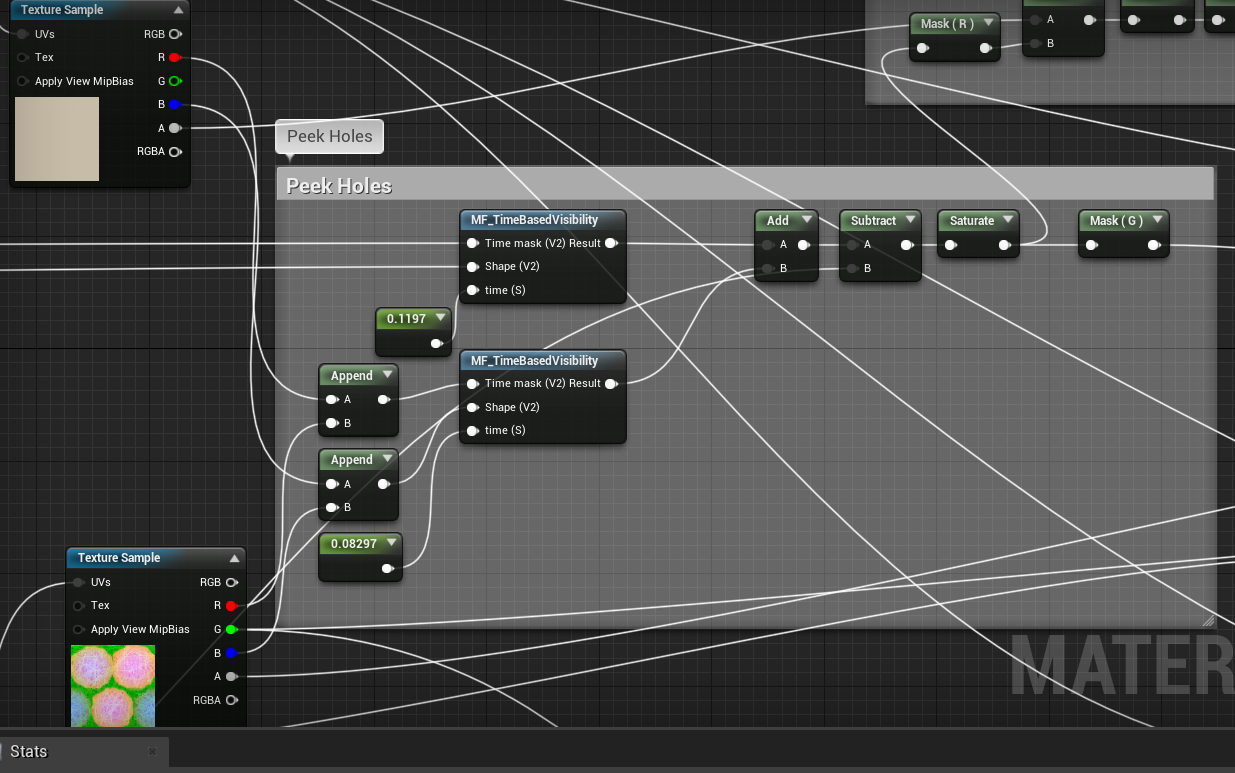The width and height of the screenshot is (1235, 773).
Task: Click the B input pin on Subtract node
Action: coord(851,268)
